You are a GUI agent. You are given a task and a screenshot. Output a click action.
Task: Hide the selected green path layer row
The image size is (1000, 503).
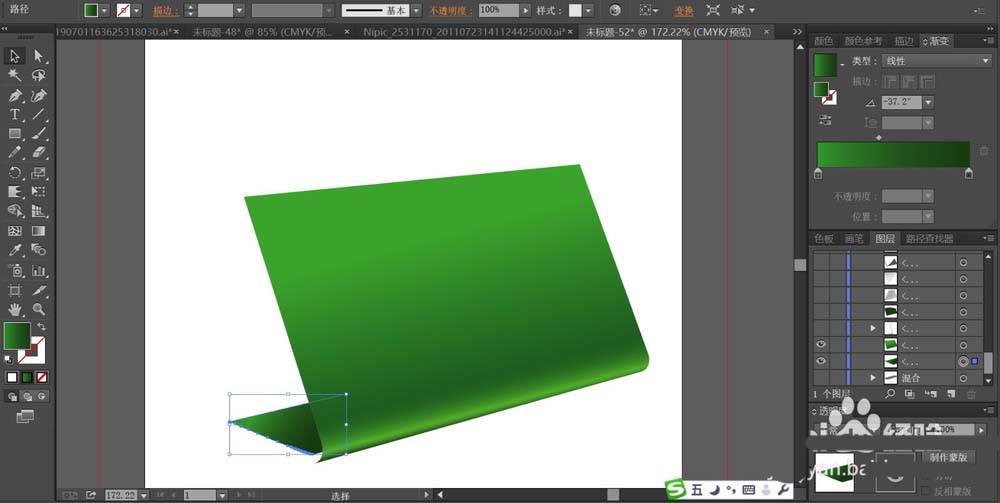coord(821,361)
